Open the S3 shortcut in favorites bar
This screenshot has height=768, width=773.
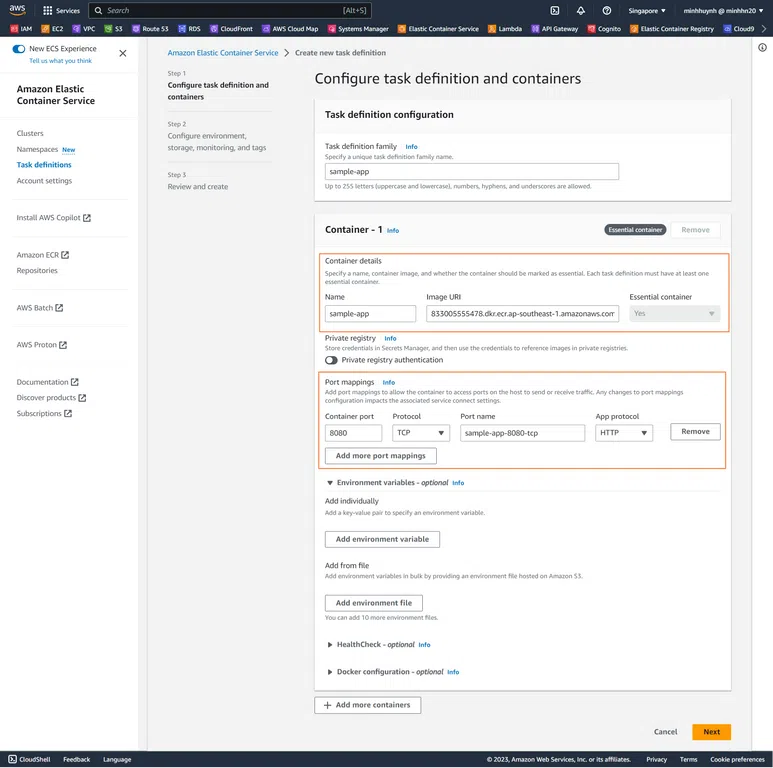pos(113,29)
